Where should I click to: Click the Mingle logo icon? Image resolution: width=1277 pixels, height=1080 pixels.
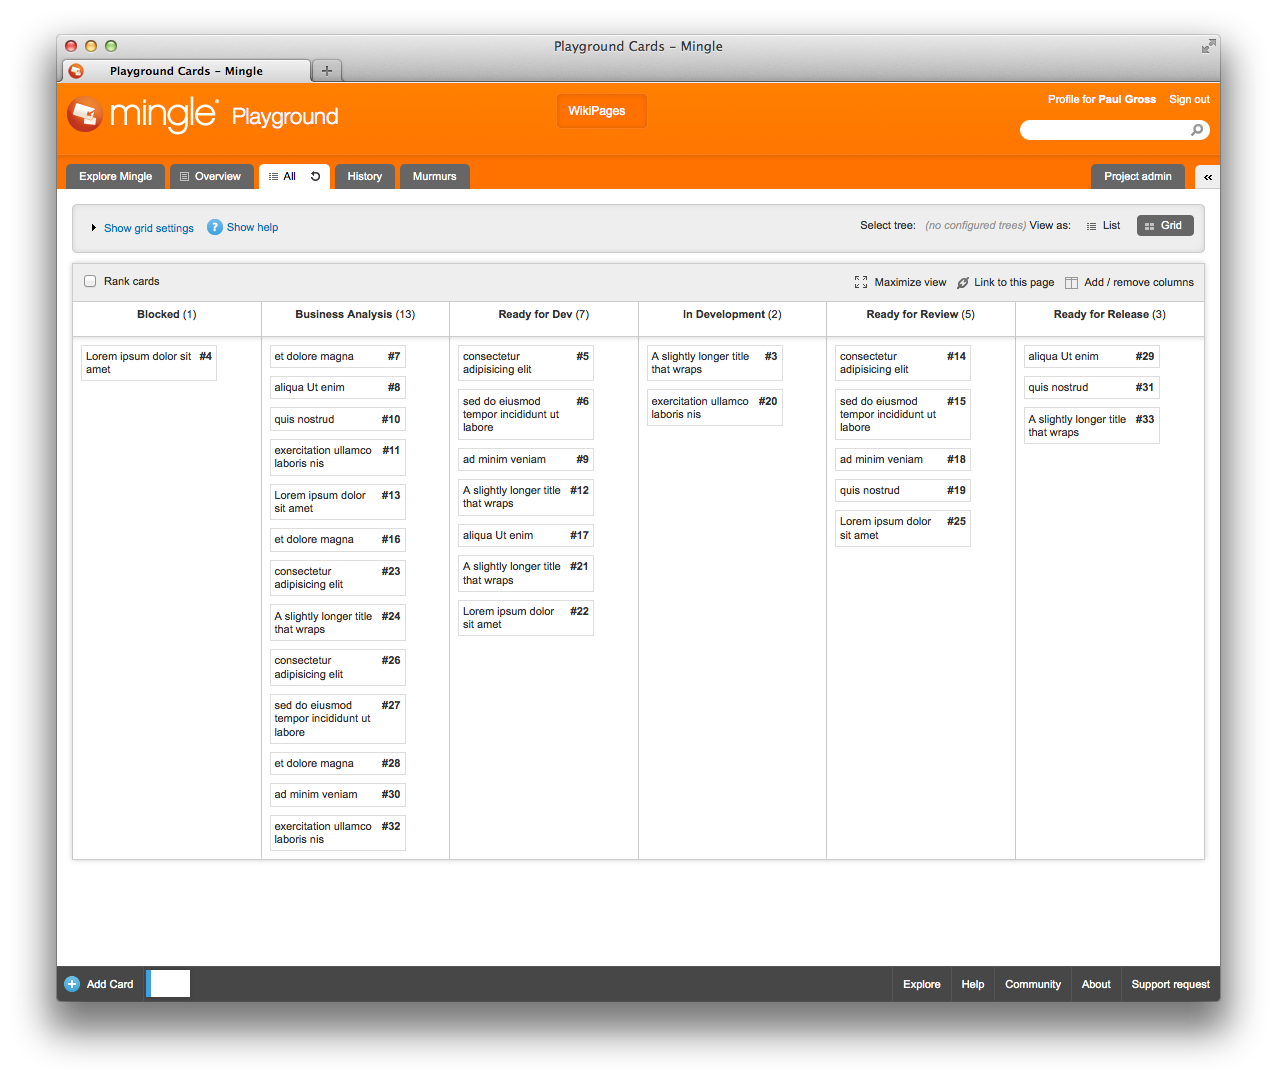[x=85, y=115]
